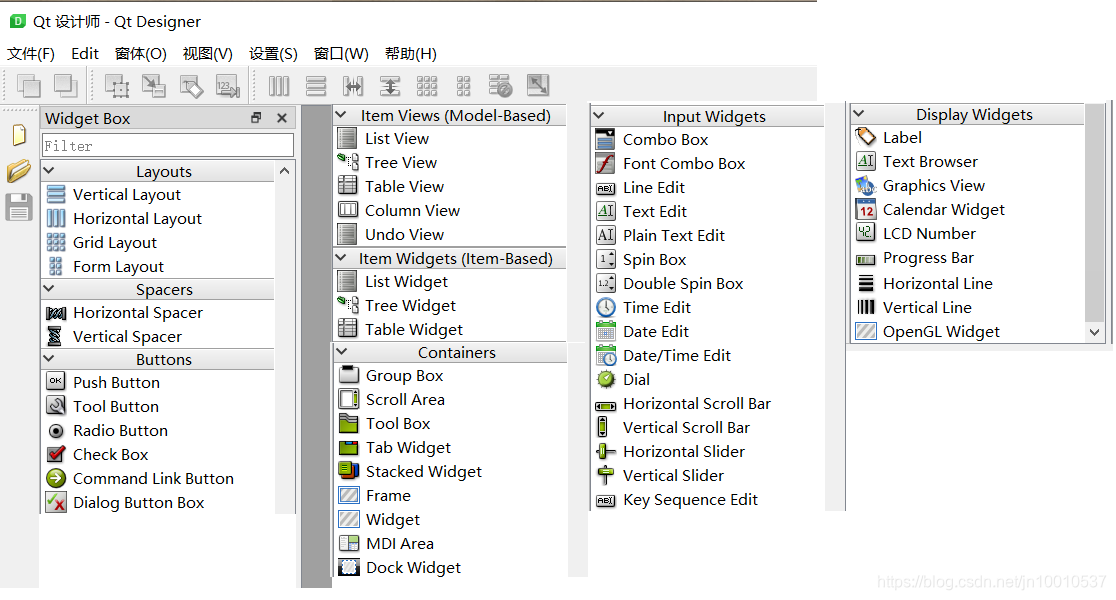Select the Horizontal Slider widget icon
The image size is (1116, 600).
coord(606,451)
